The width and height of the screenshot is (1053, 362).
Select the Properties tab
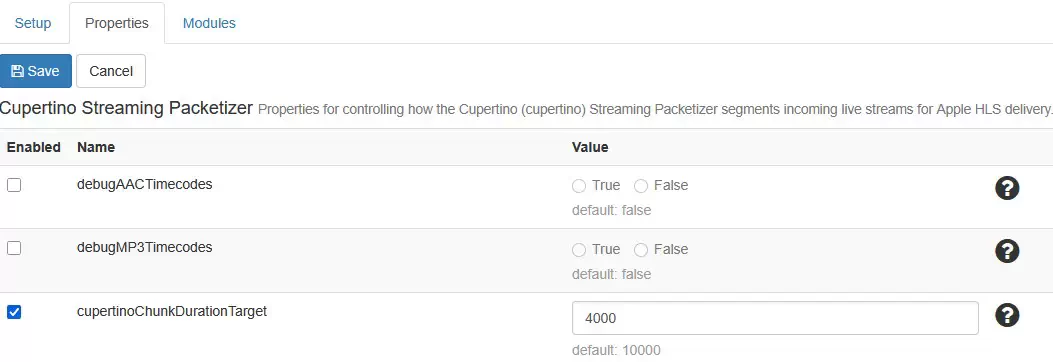point(117,23)
